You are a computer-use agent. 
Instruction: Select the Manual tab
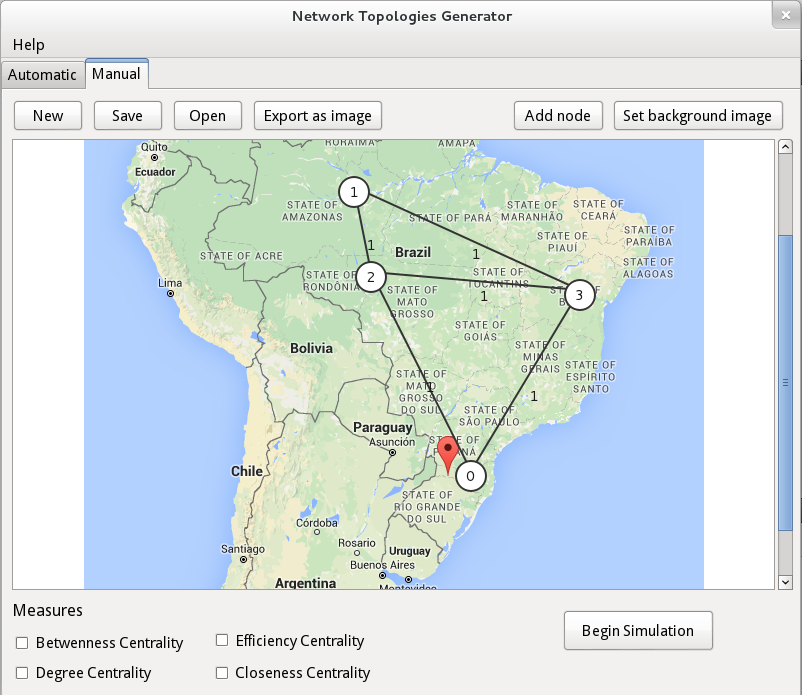pyautogui.click(x=117, y=74)
